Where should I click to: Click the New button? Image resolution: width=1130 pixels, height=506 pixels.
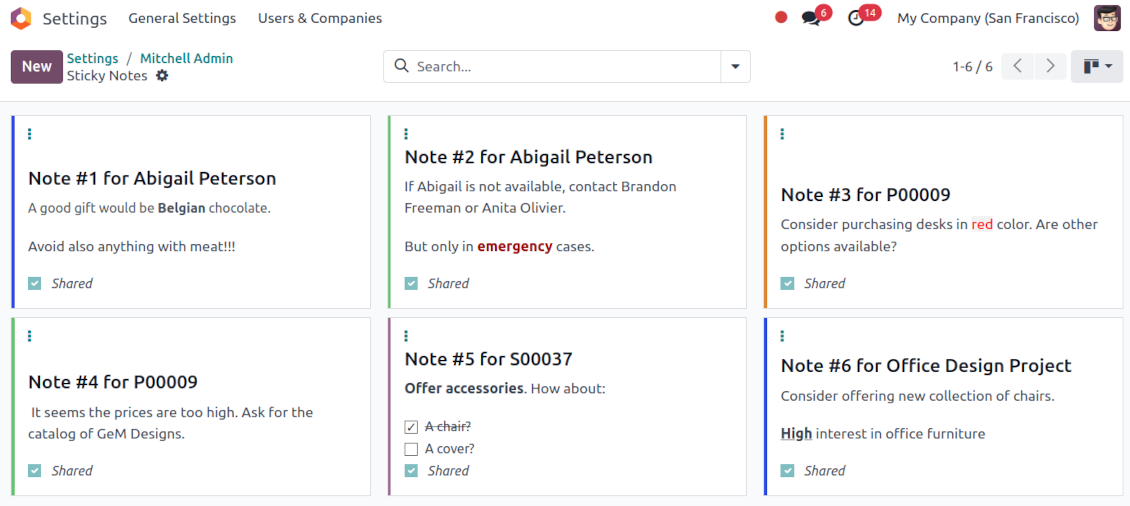pos(37,66)
